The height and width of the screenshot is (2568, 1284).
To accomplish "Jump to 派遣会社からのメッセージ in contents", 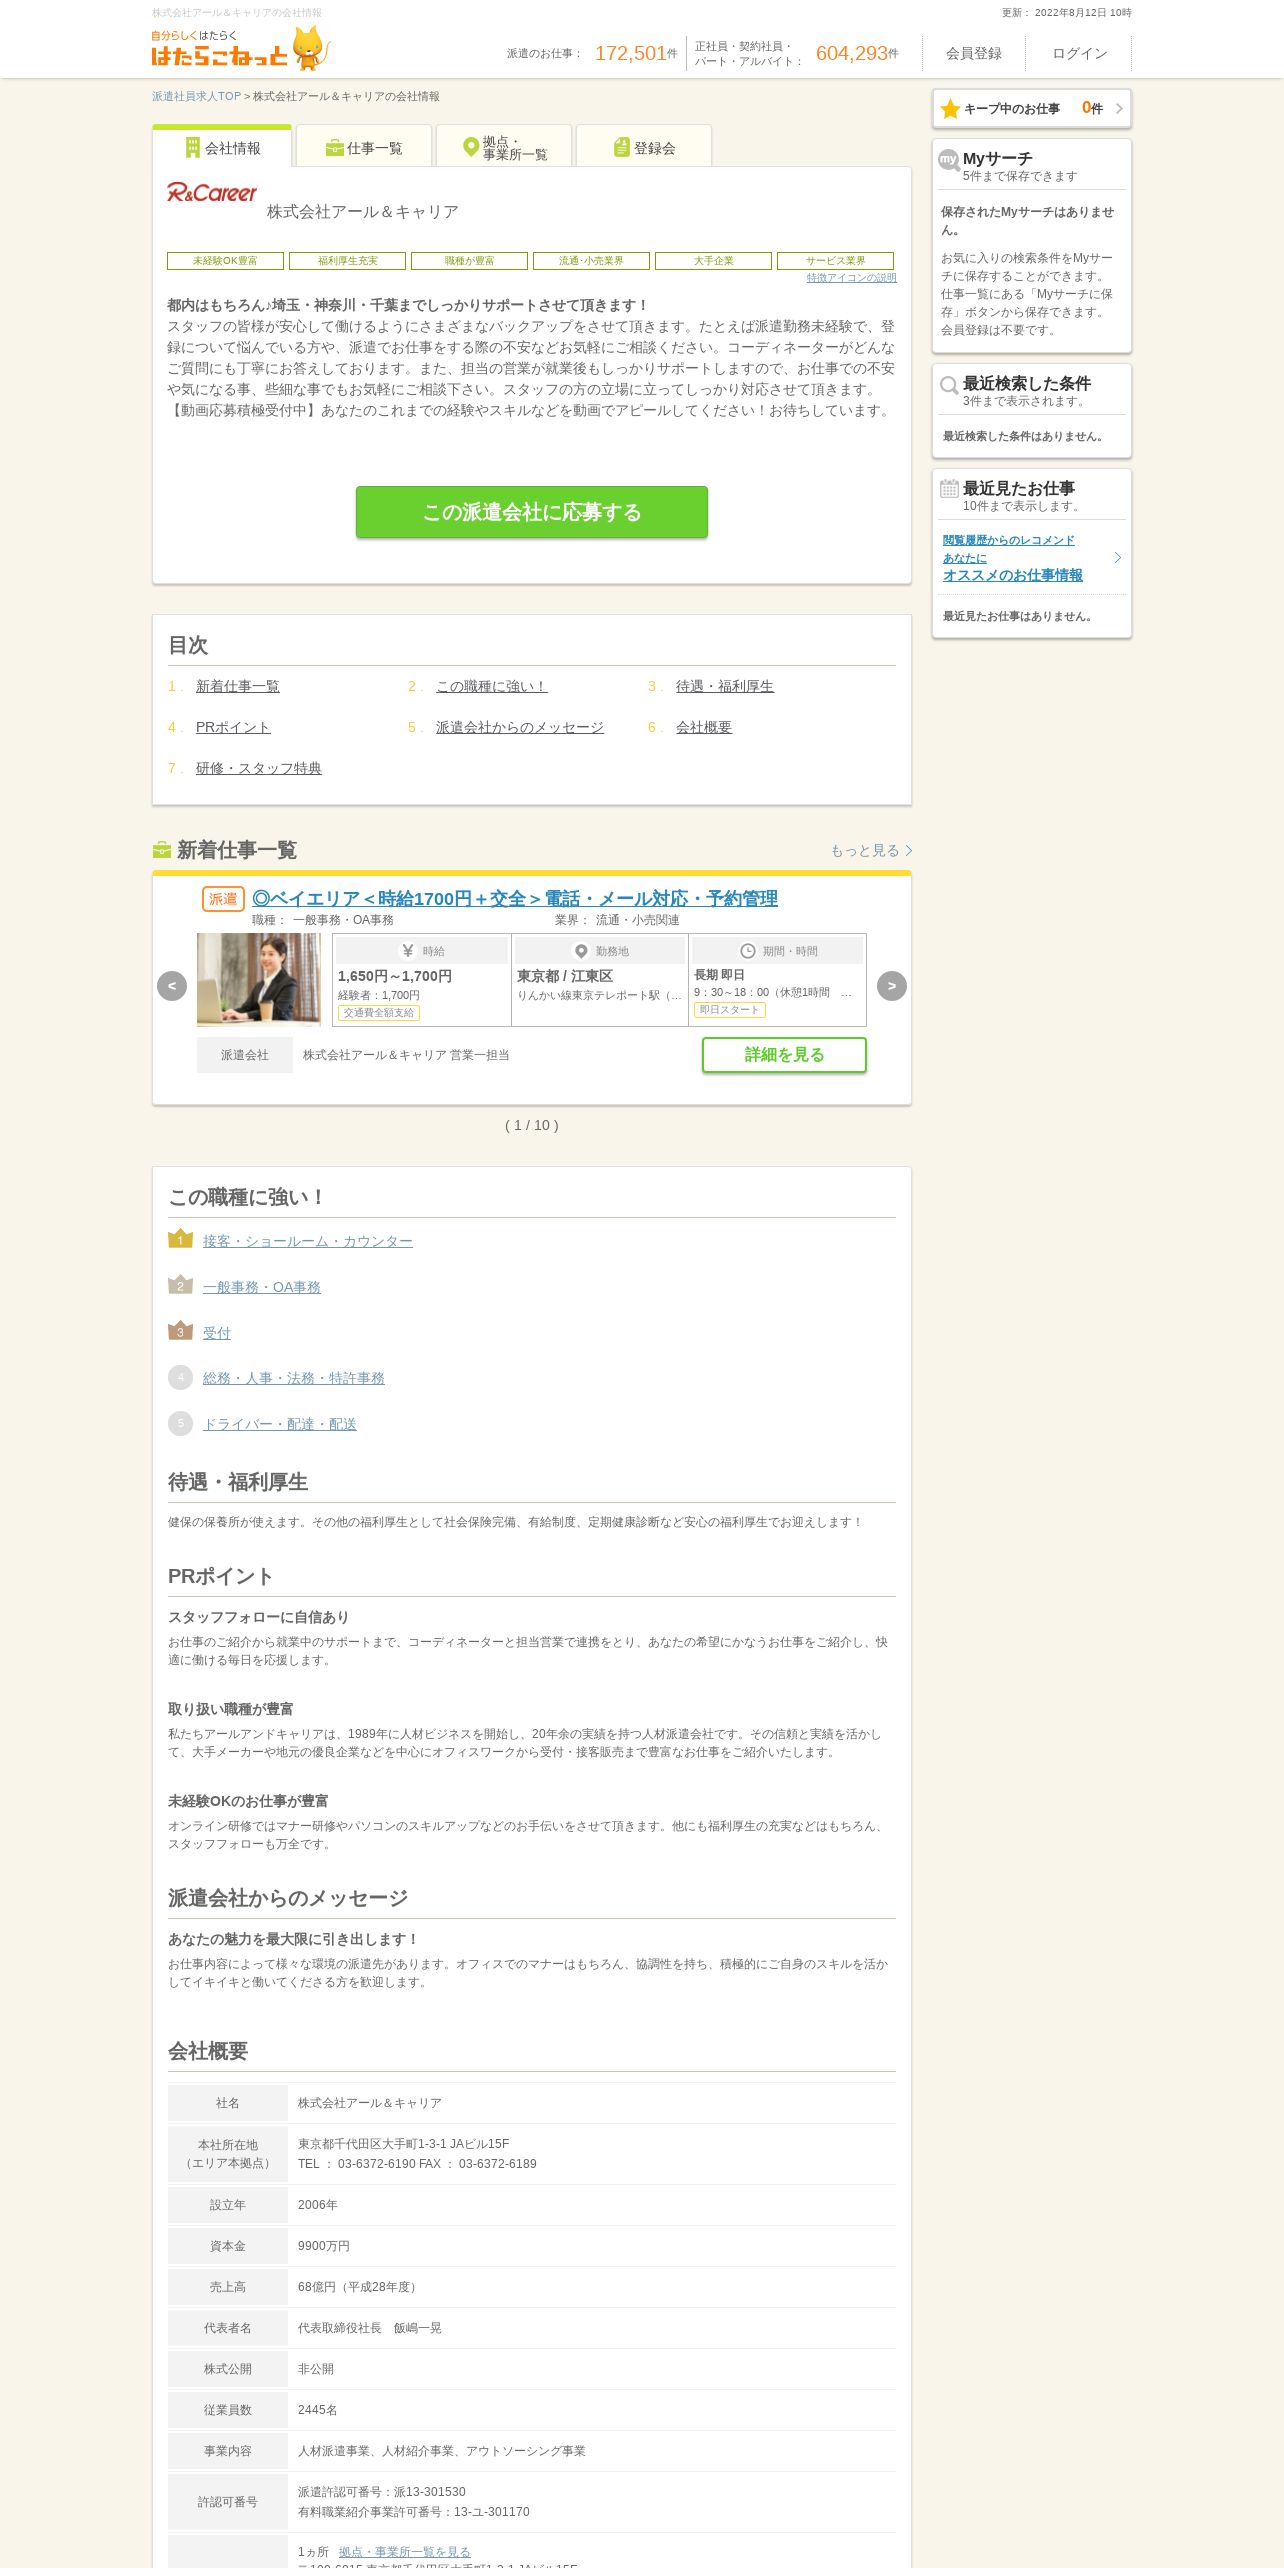I will coord(520,727).
